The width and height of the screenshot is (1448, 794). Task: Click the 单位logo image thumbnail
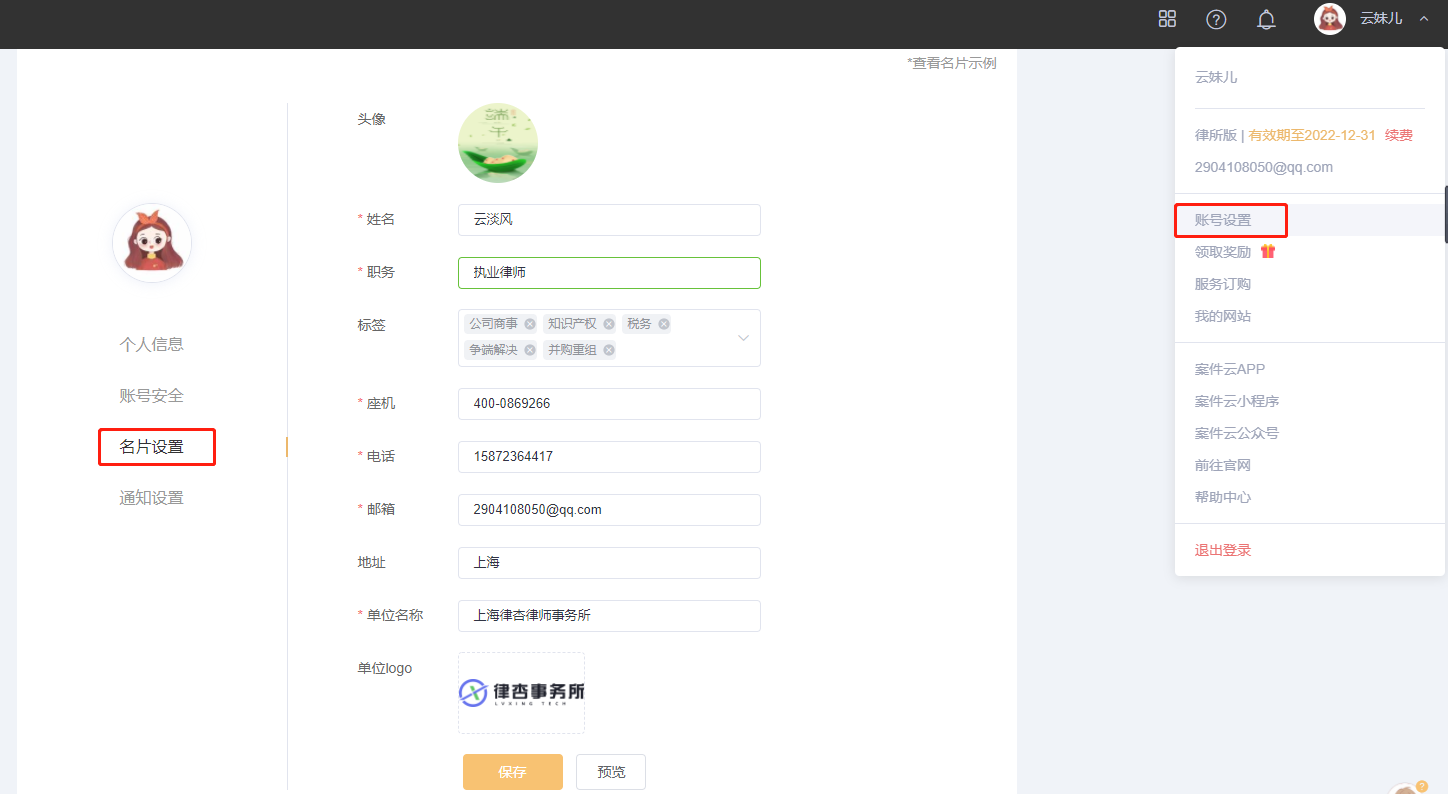pyautogui.click(x=521, y=693)
